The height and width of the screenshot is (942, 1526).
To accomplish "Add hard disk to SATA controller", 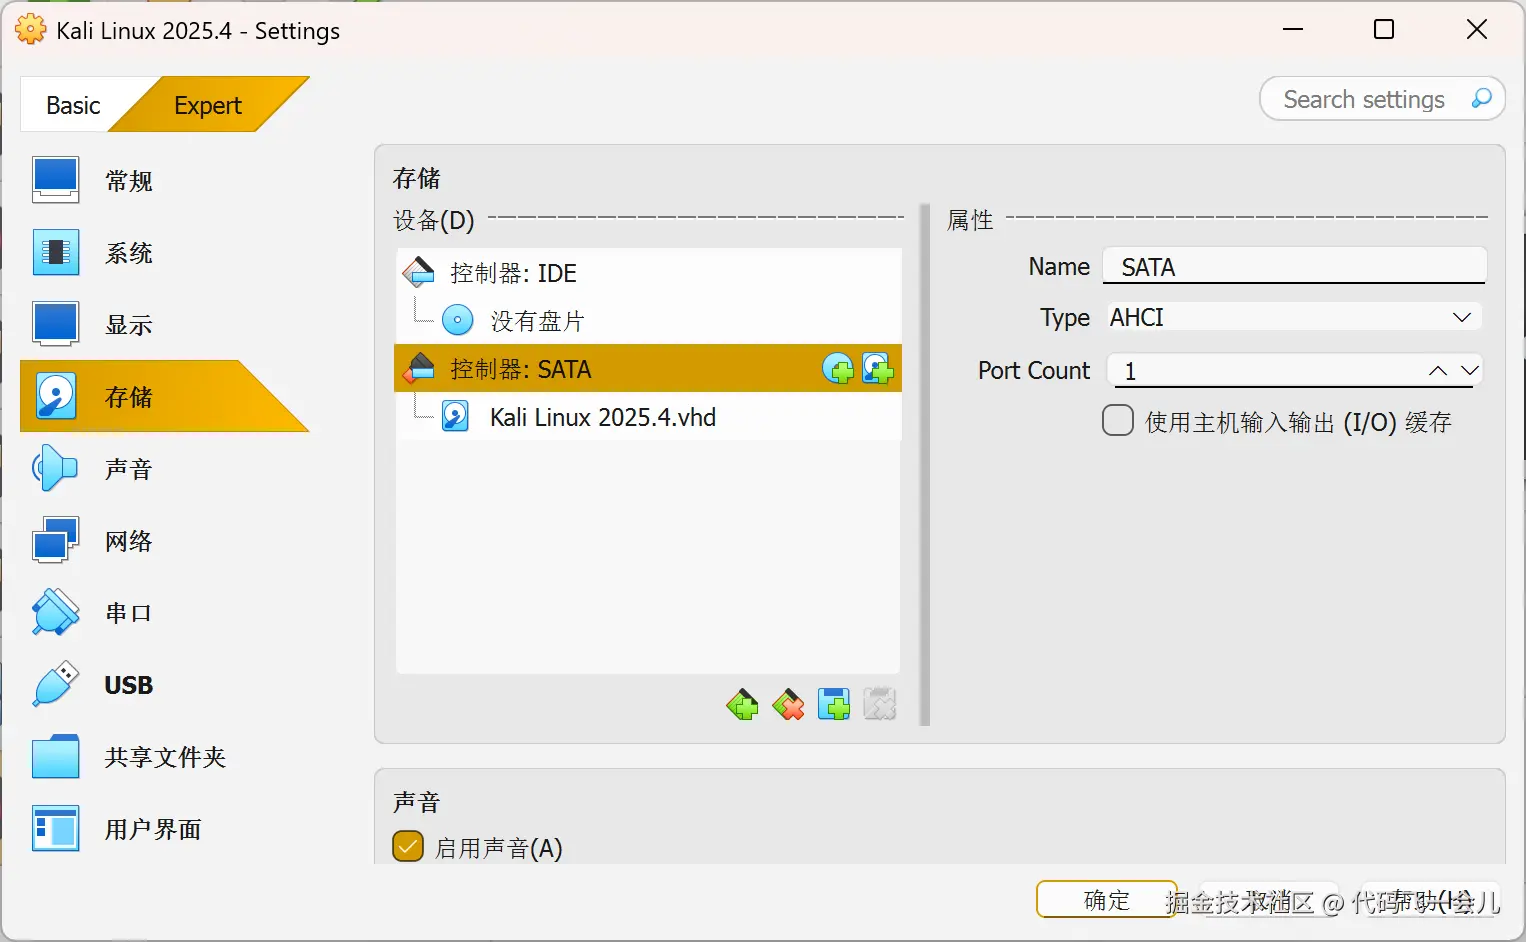I will coord(877,369).
